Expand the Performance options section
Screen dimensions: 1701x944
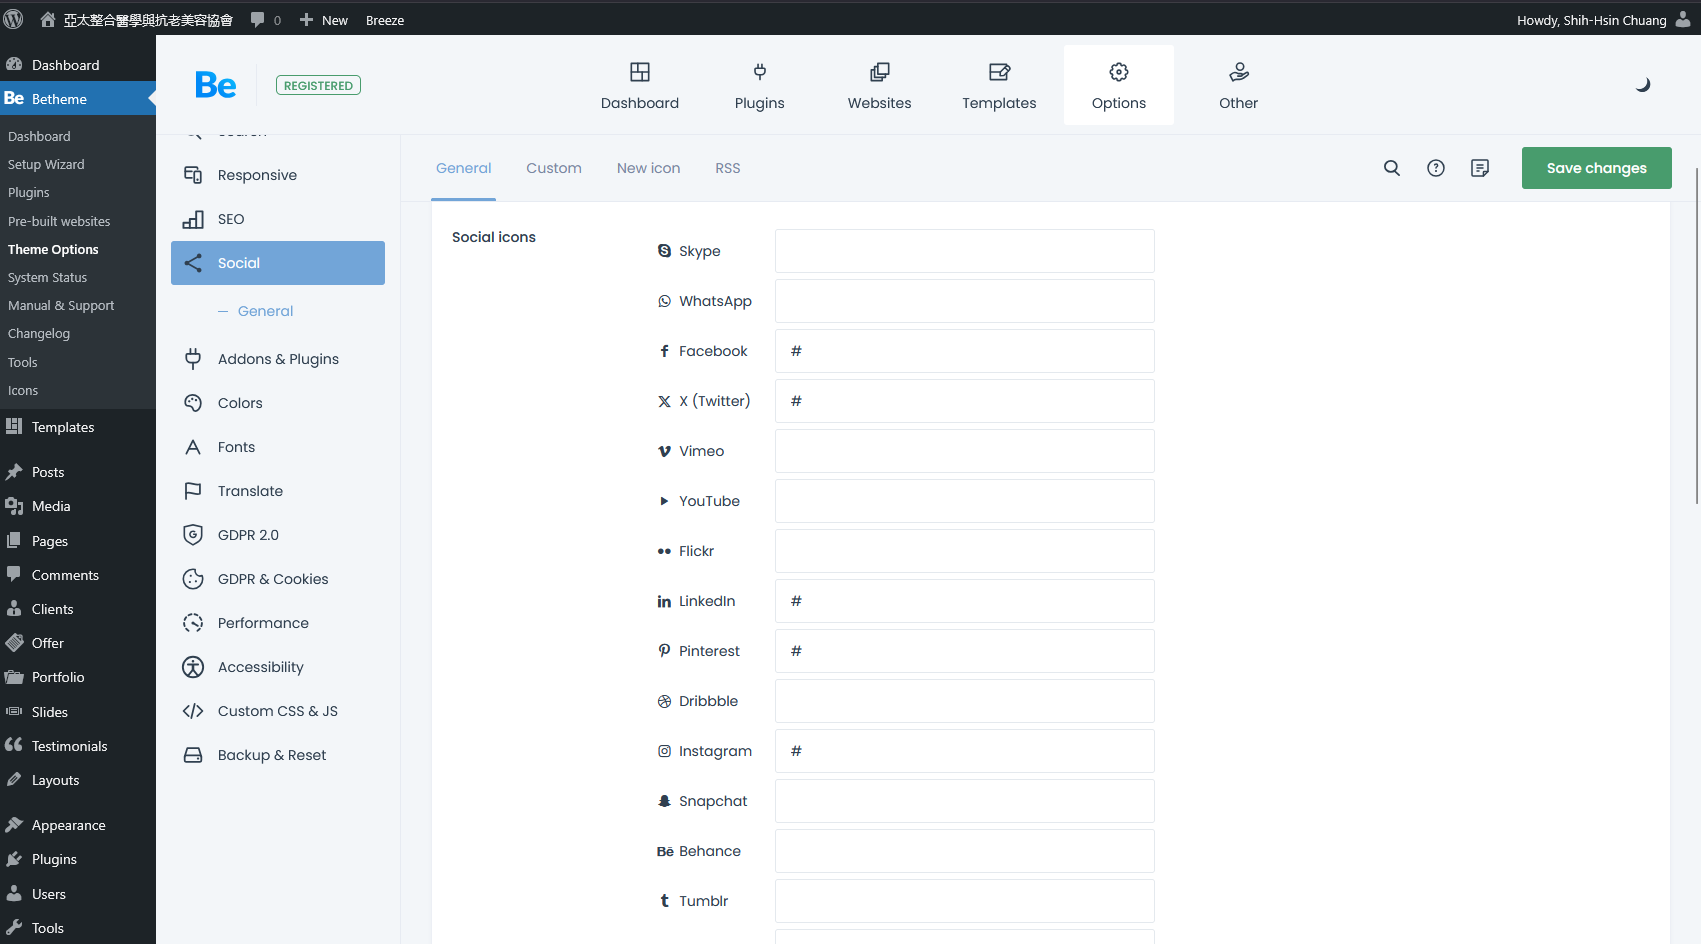(x=263, y=623)
